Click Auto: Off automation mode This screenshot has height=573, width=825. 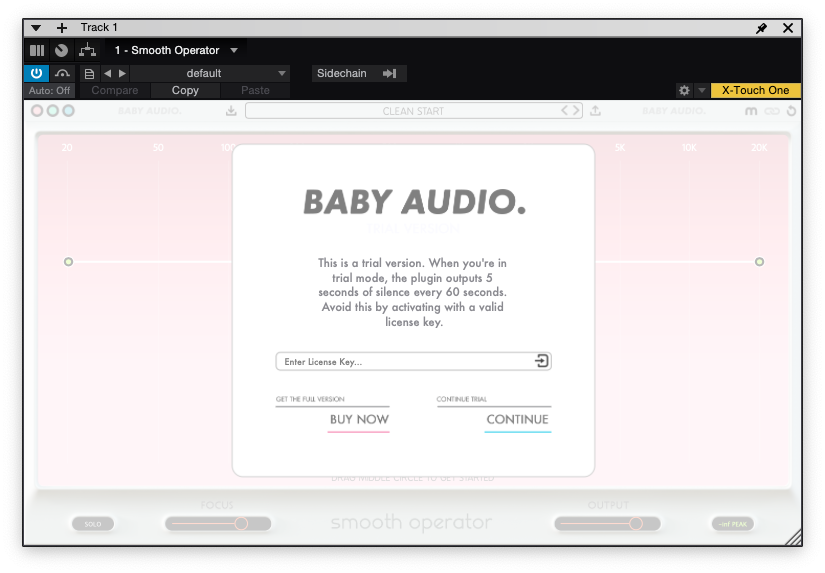[49, 91]
